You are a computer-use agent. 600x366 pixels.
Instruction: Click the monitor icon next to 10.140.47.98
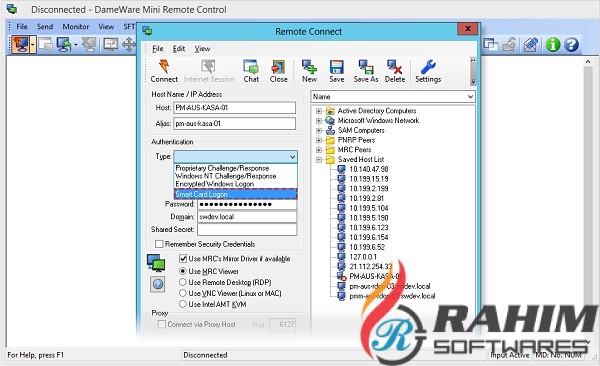[x=341, y=169]
